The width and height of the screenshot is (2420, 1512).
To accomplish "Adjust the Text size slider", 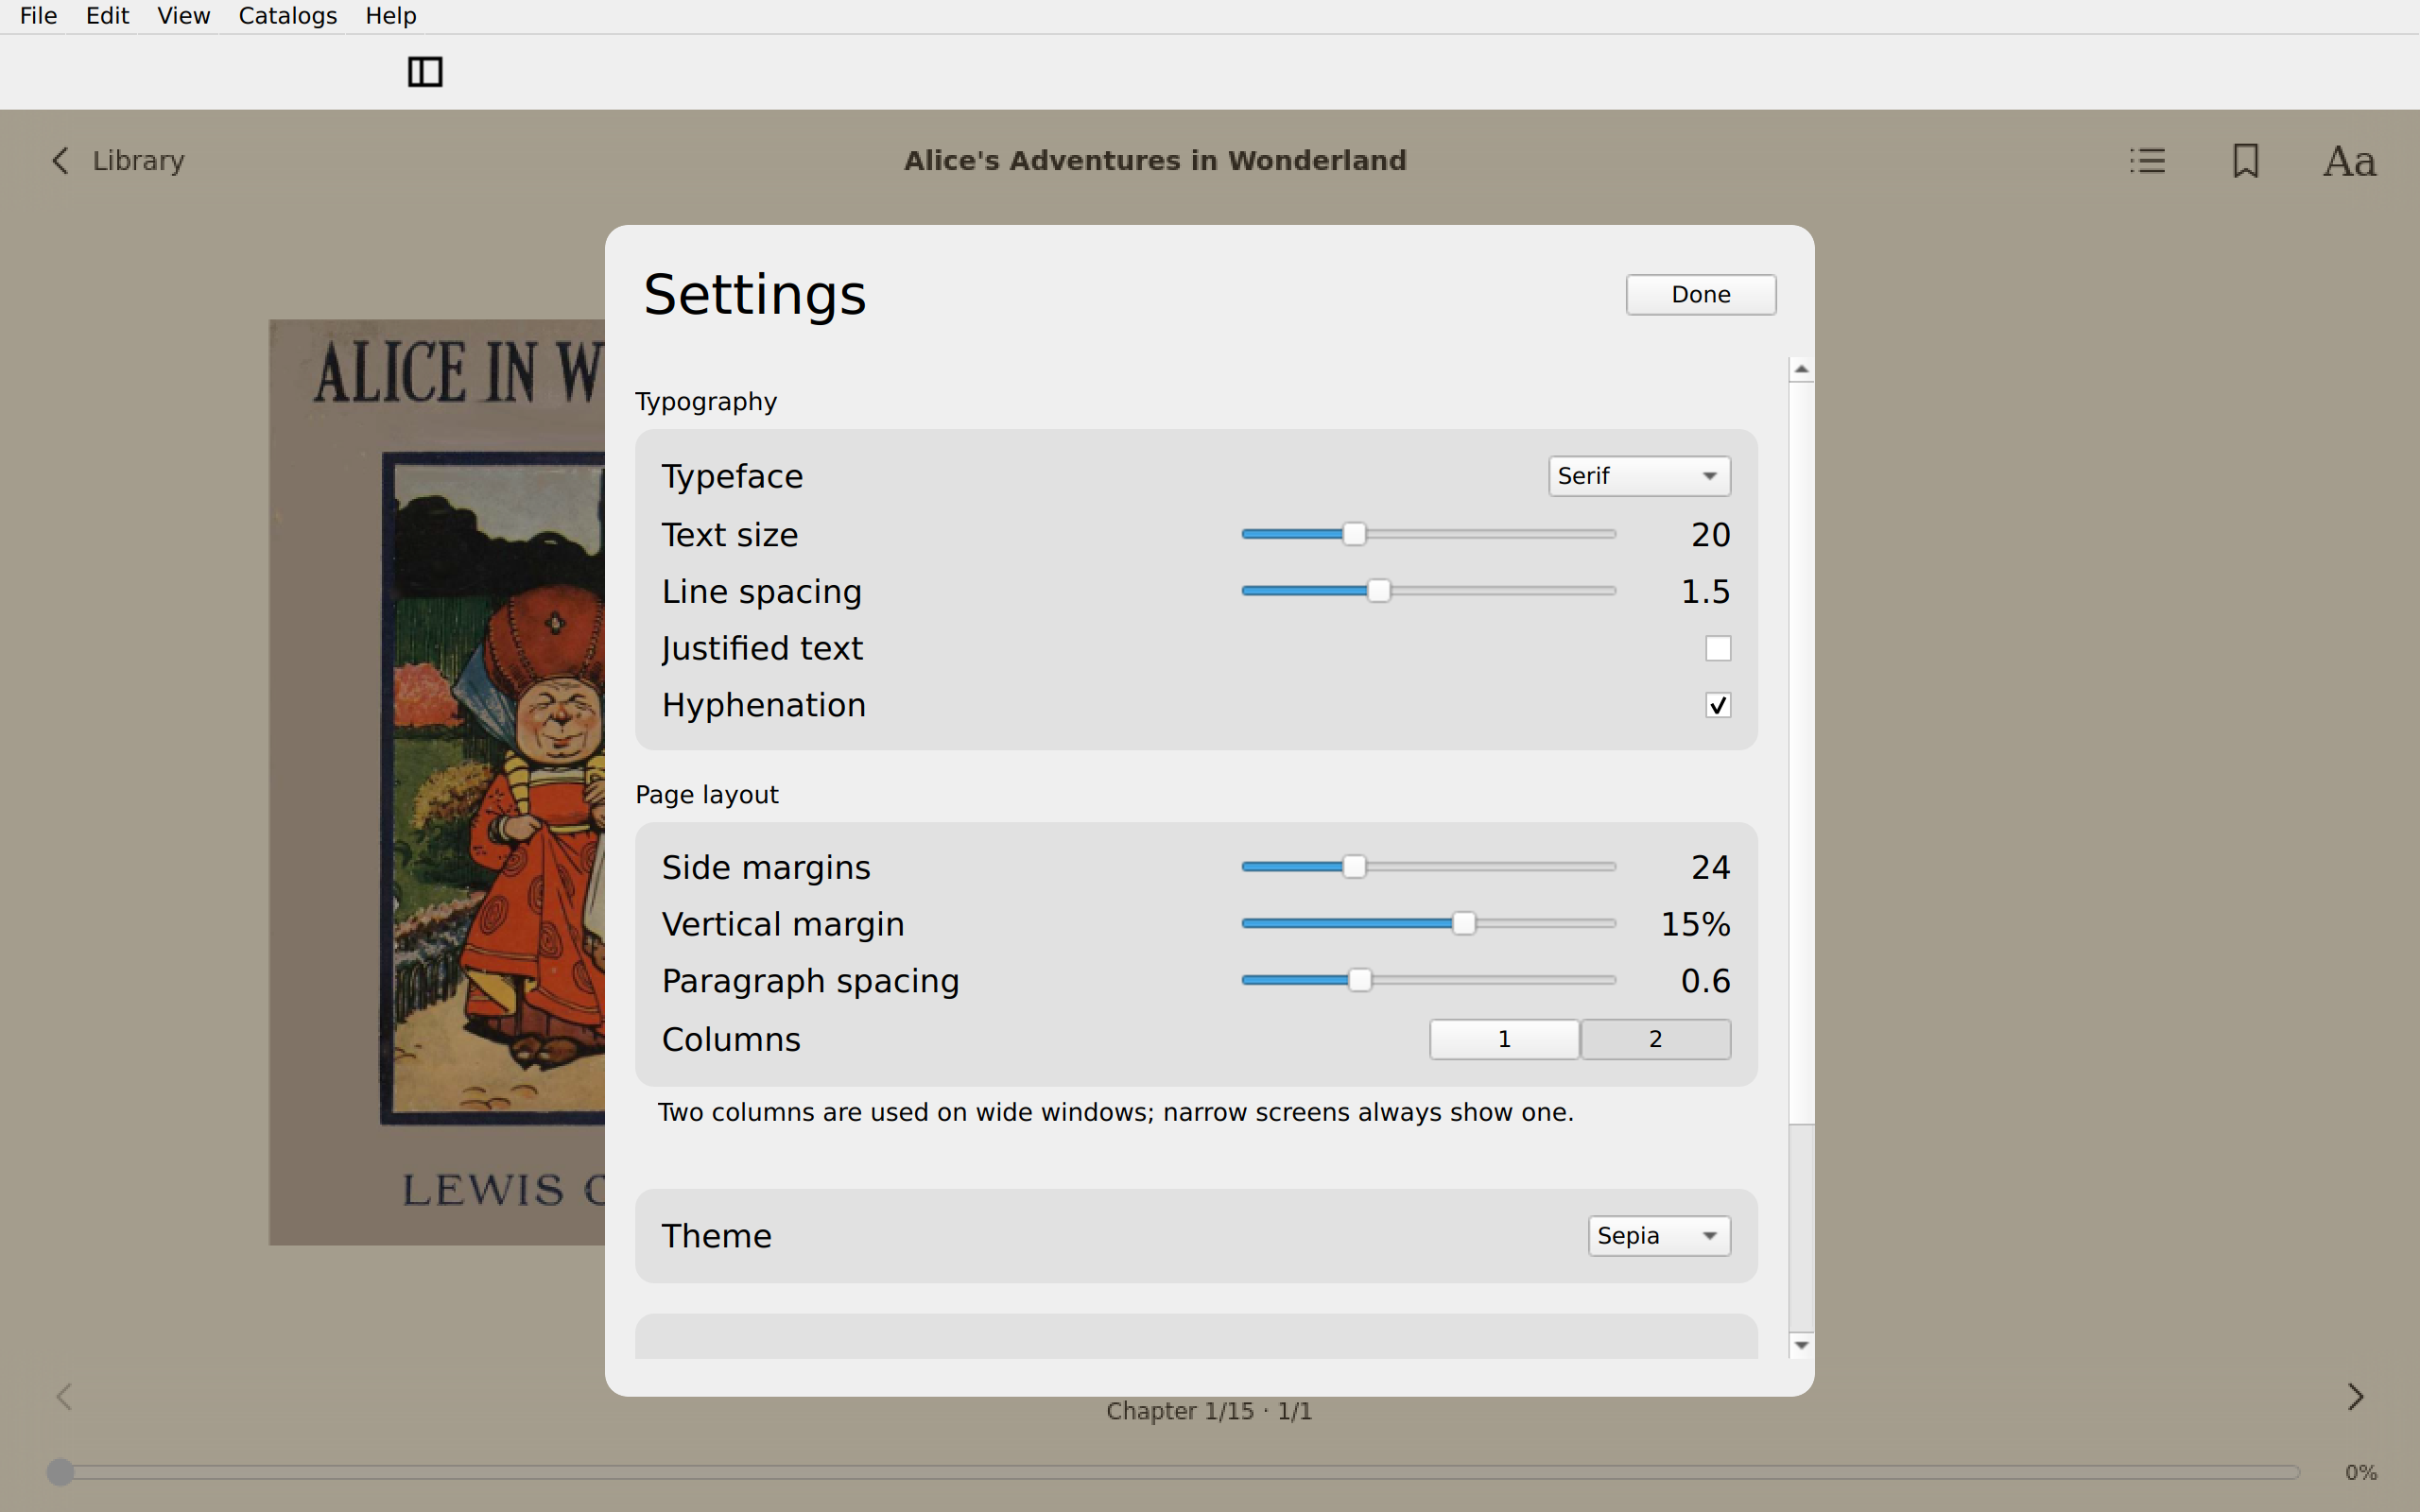I will (1428, 534).
